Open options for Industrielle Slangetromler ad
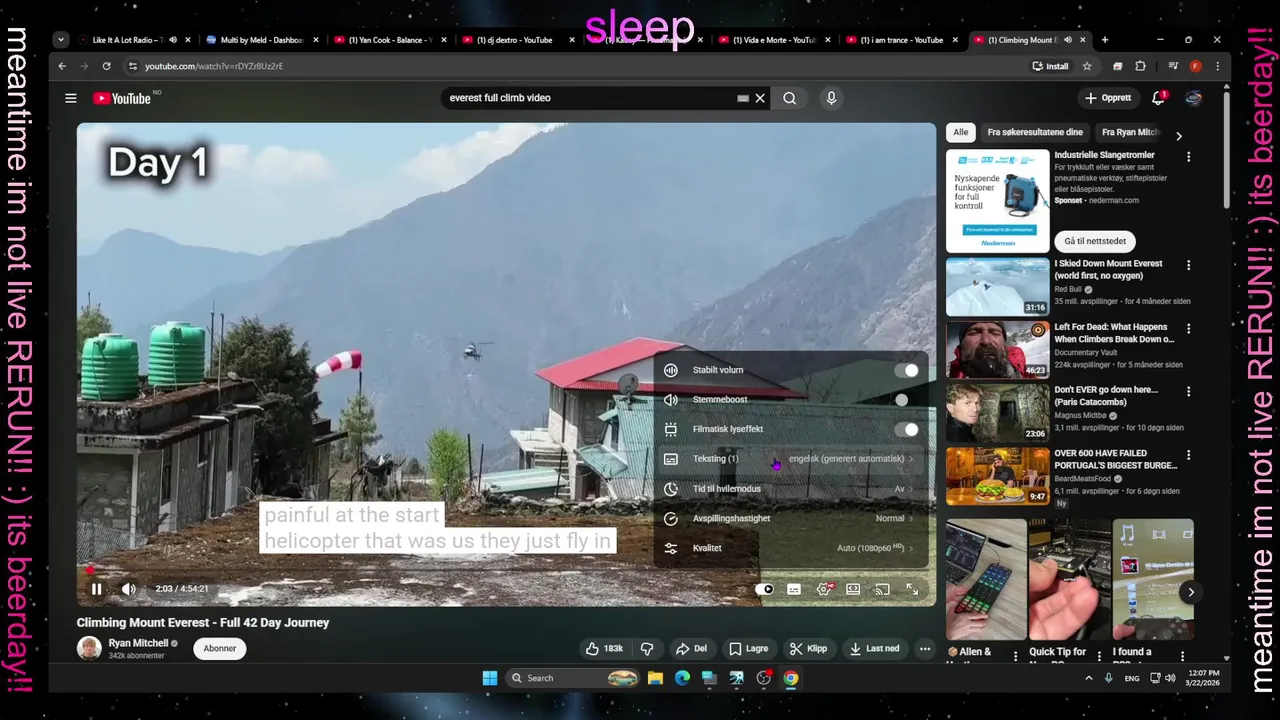This screenshot has height=720, width=1280. (1189, 157)
